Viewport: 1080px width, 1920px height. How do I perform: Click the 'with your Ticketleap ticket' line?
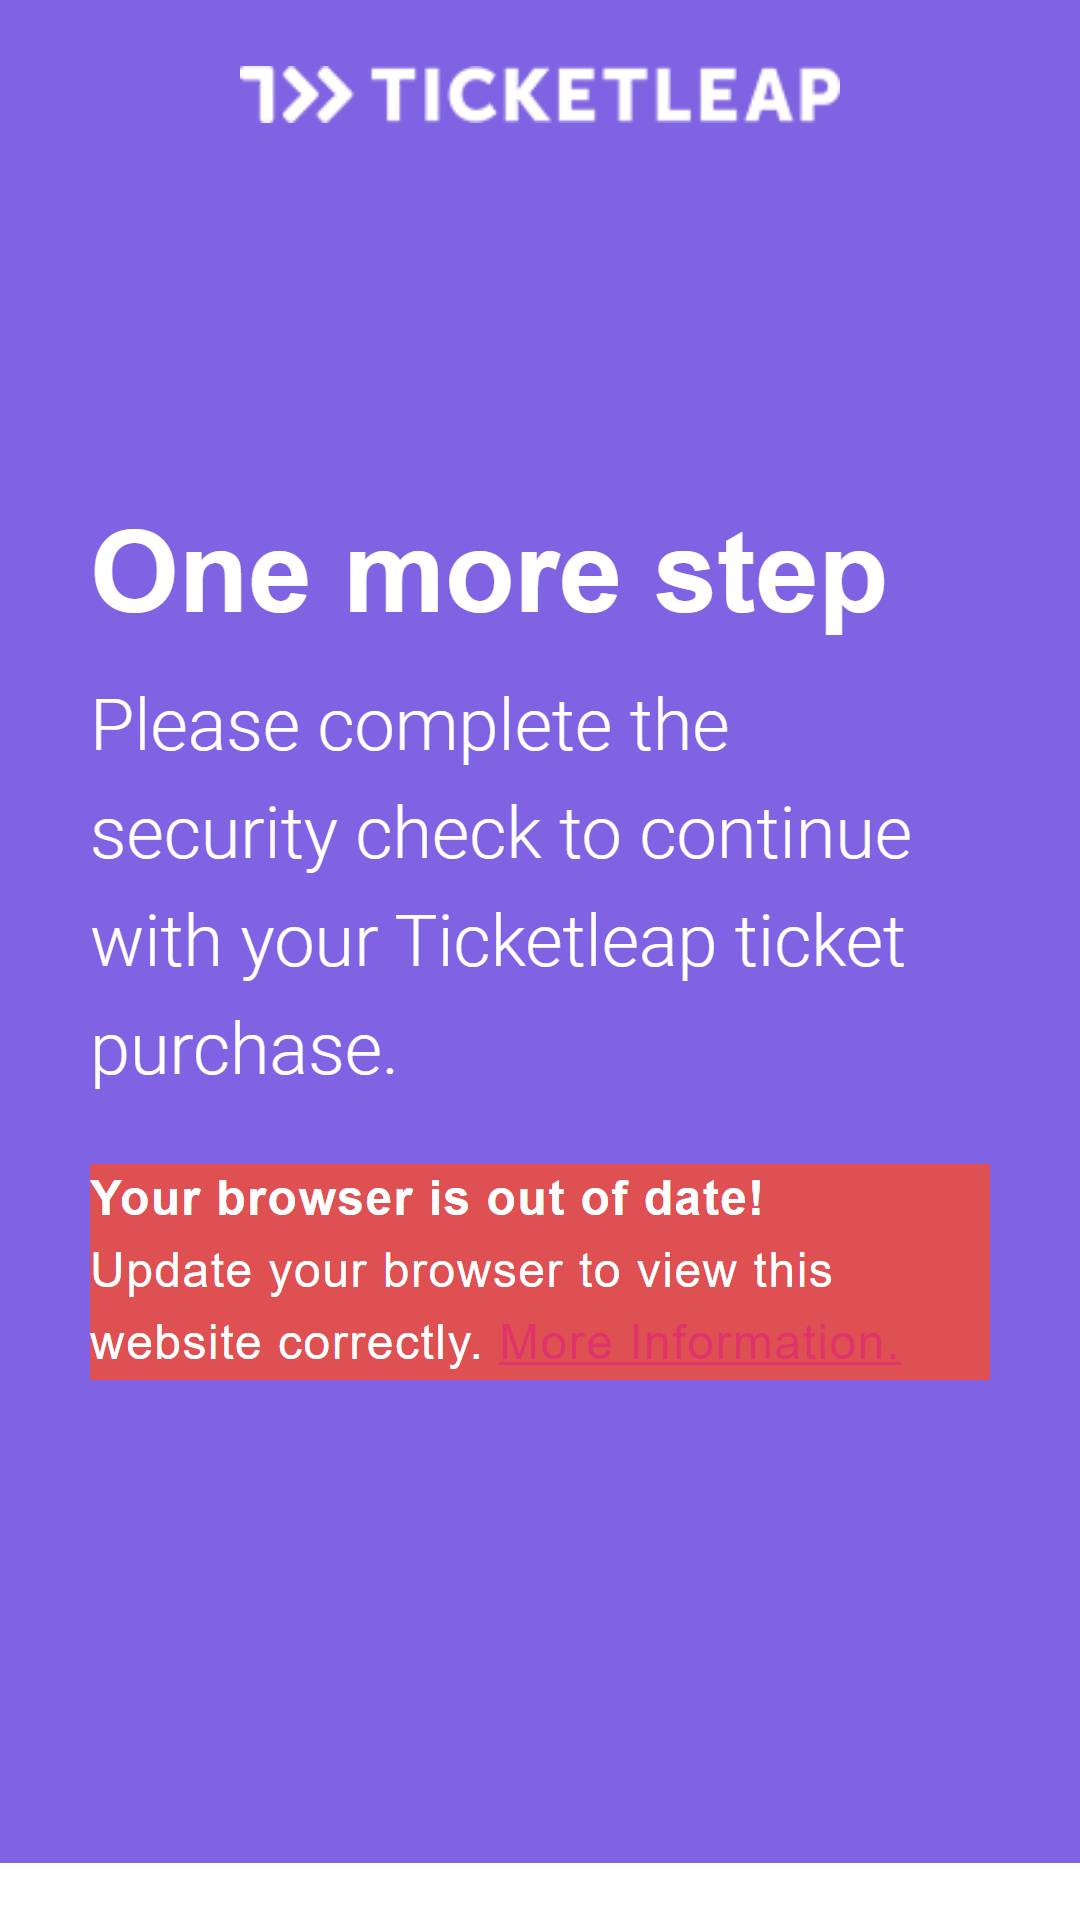pos(498,942)
